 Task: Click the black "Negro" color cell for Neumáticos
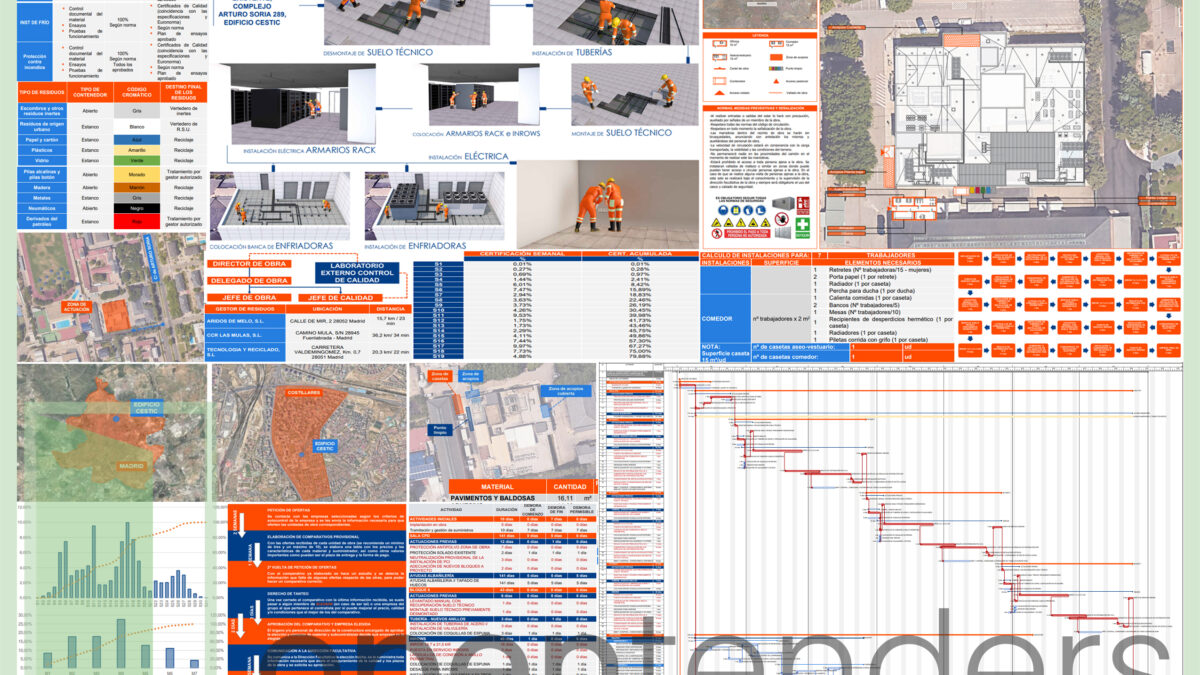pyautogui.click(x=137, y=208)
